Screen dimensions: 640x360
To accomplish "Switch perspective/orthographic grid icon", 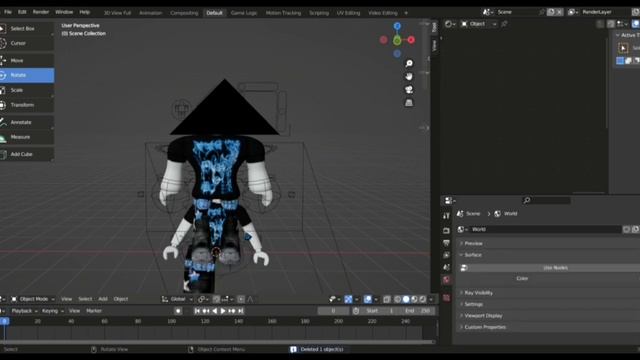I will (x=409, y=102).
